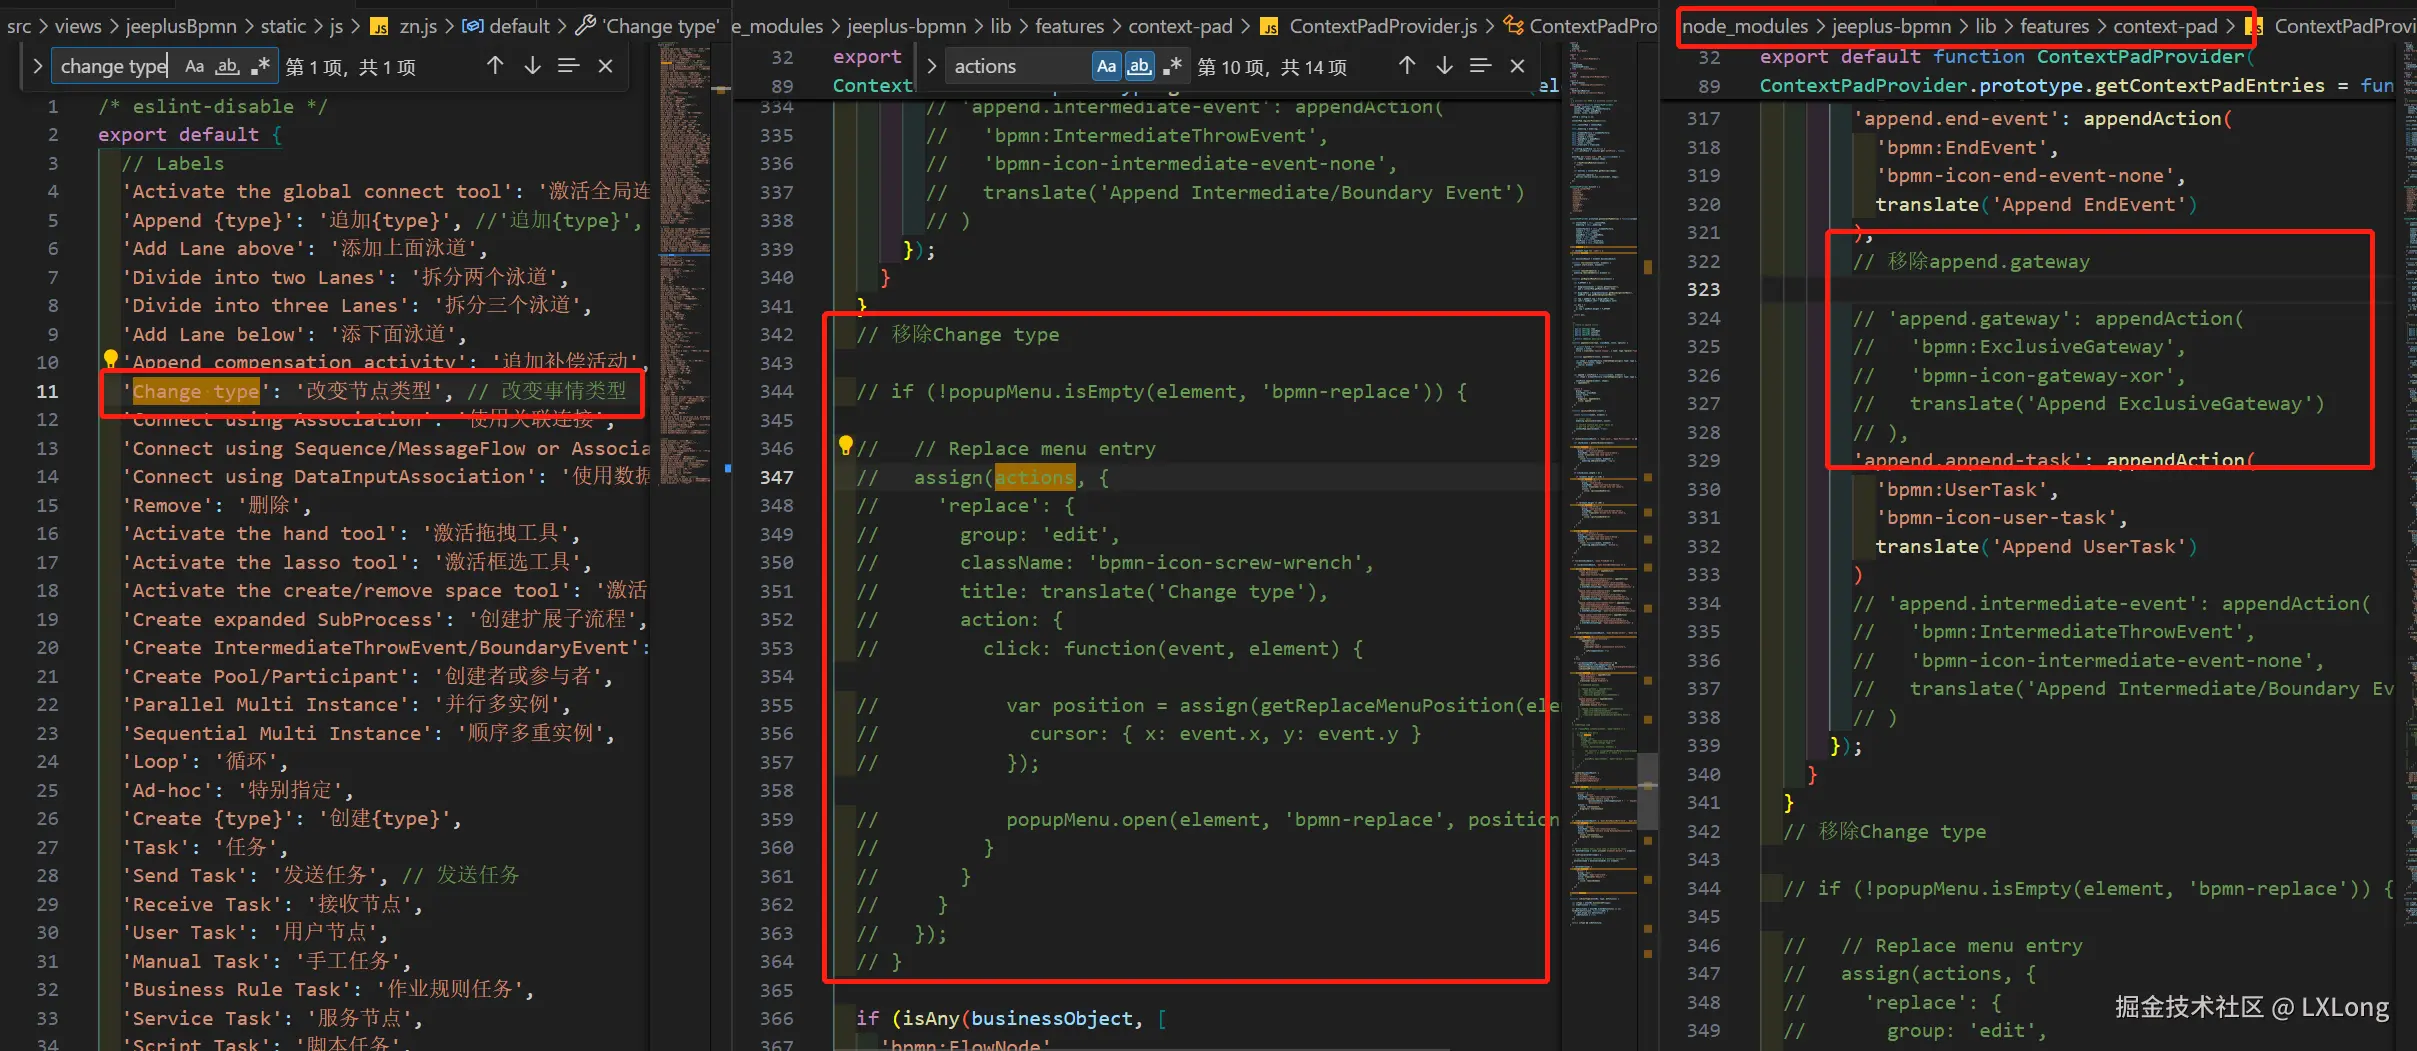The width and height of the screenshot is (2417, 1051).
Task: Click find-in-selection icon in 'actions' find bar
Action: [1480, 66]
